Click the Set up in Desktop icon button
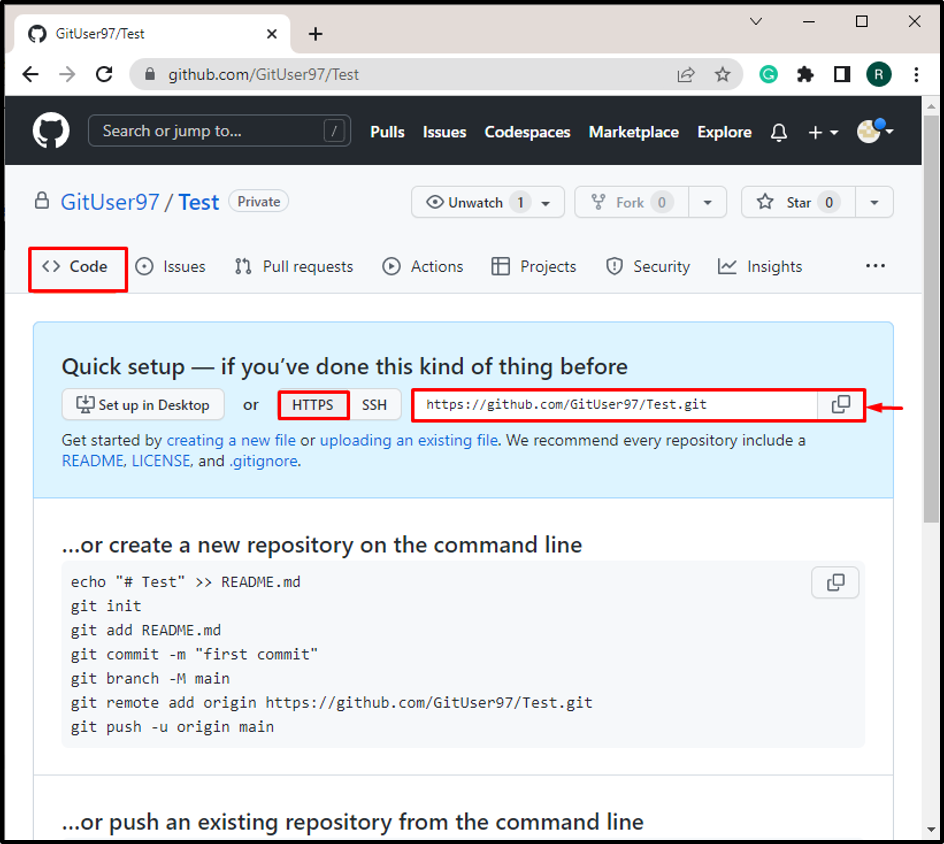Image resolution: width=944 pixels, height=844 pixels. pos(85,404)
